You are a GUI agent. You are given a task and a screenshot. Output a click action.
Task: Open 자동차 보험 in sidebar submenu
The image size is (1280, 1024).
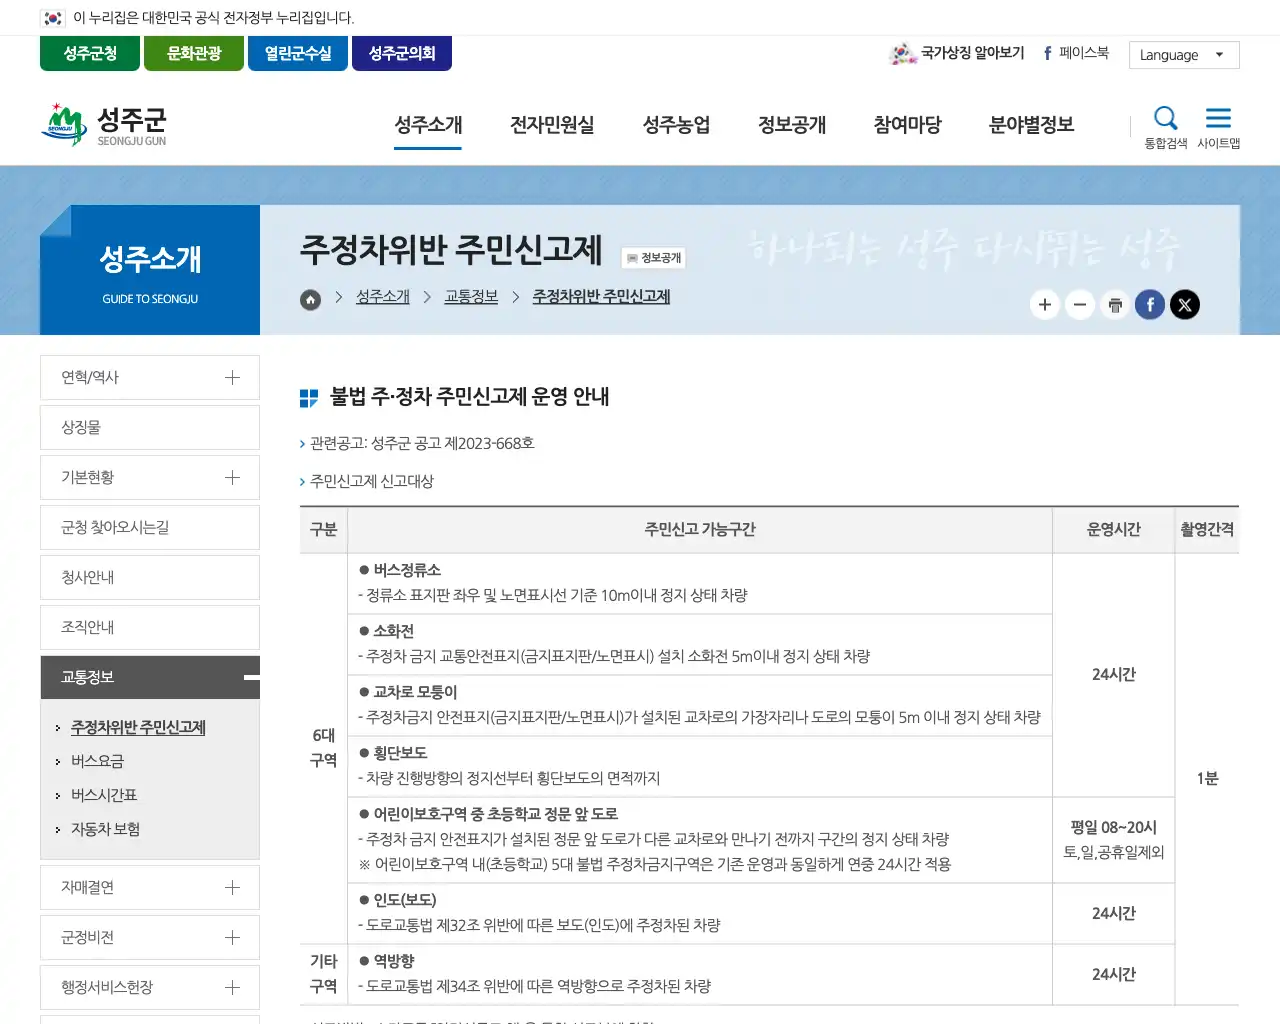105,829
